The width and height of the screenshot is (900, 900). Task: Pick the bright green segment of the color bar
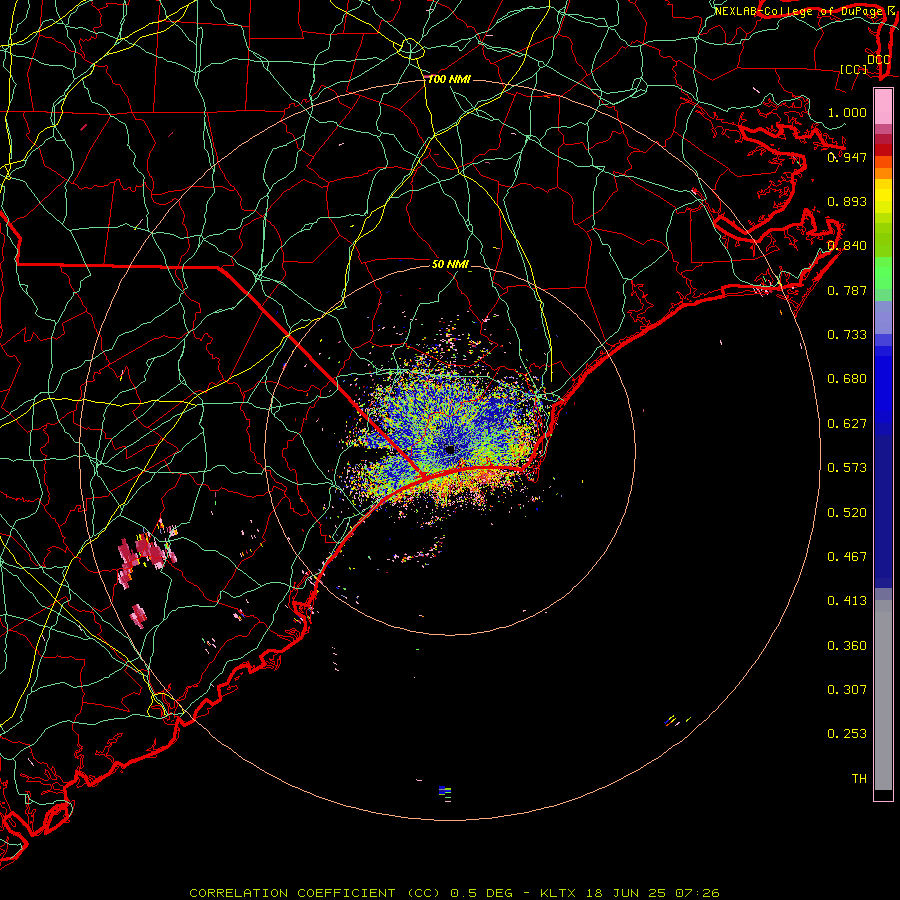(x=883, y=273)
